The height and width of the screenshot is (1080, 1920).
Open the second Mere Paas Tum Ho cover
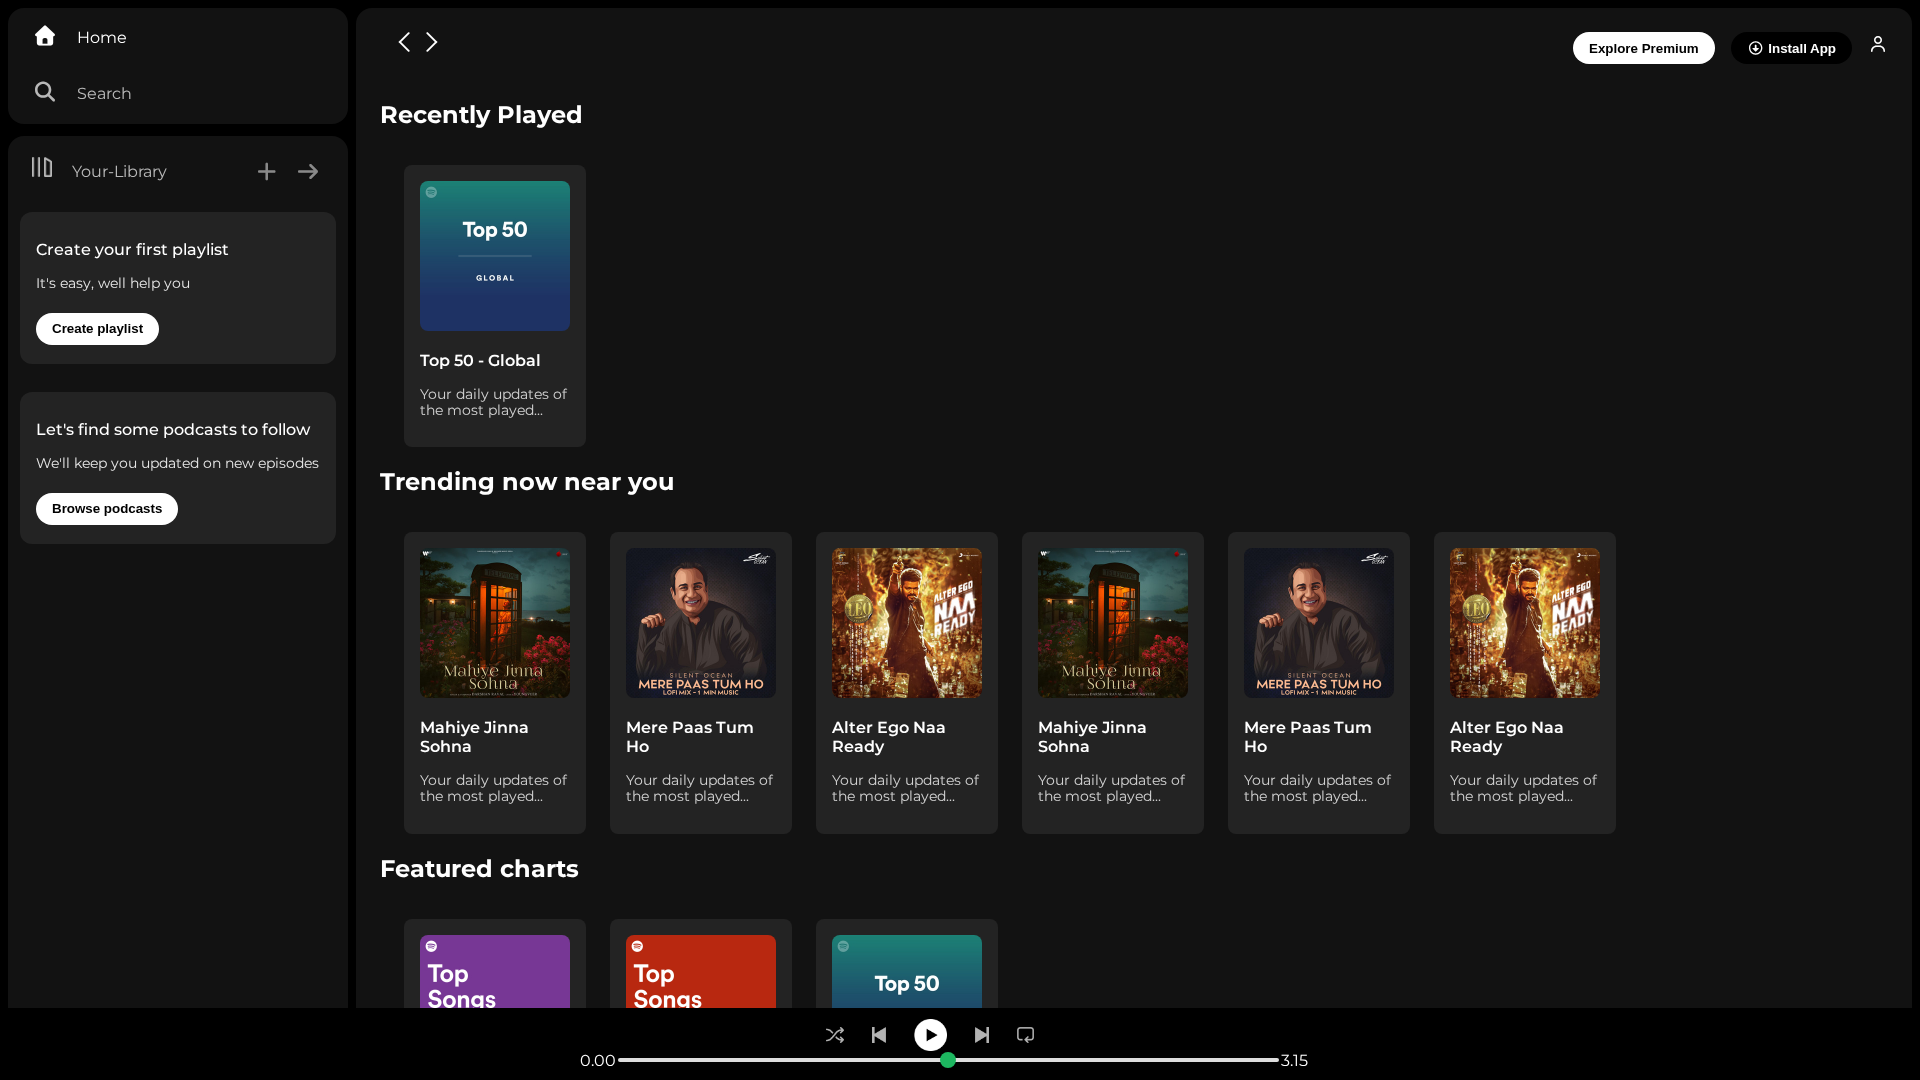point(1319,623)
